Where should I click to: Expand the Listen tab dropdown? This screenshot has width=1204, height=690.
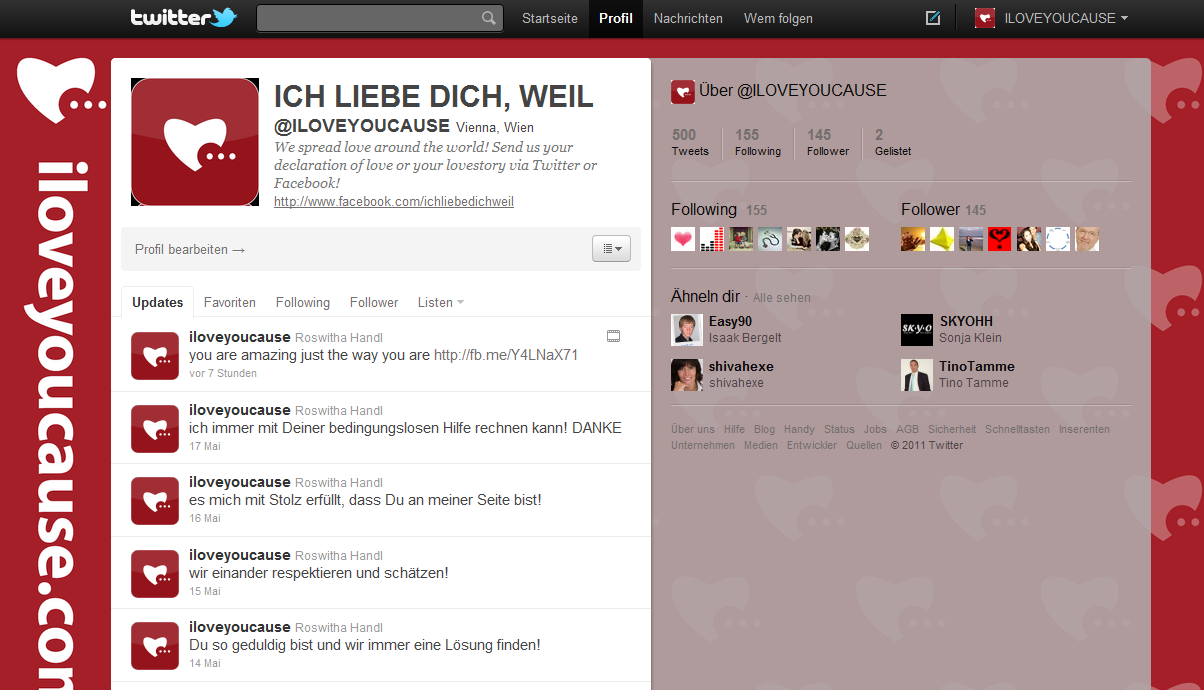pos(441,302)
